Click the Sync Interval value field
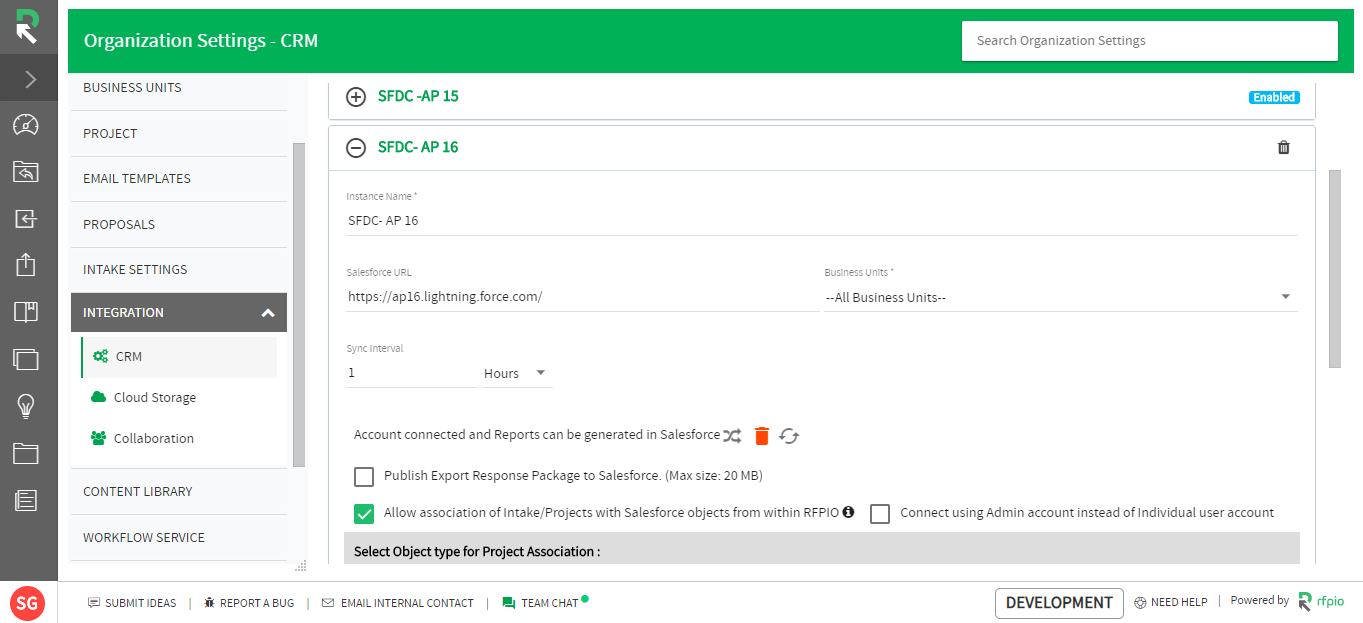The height and width of the screenshot is (623, 1363). tap(411, 373)
